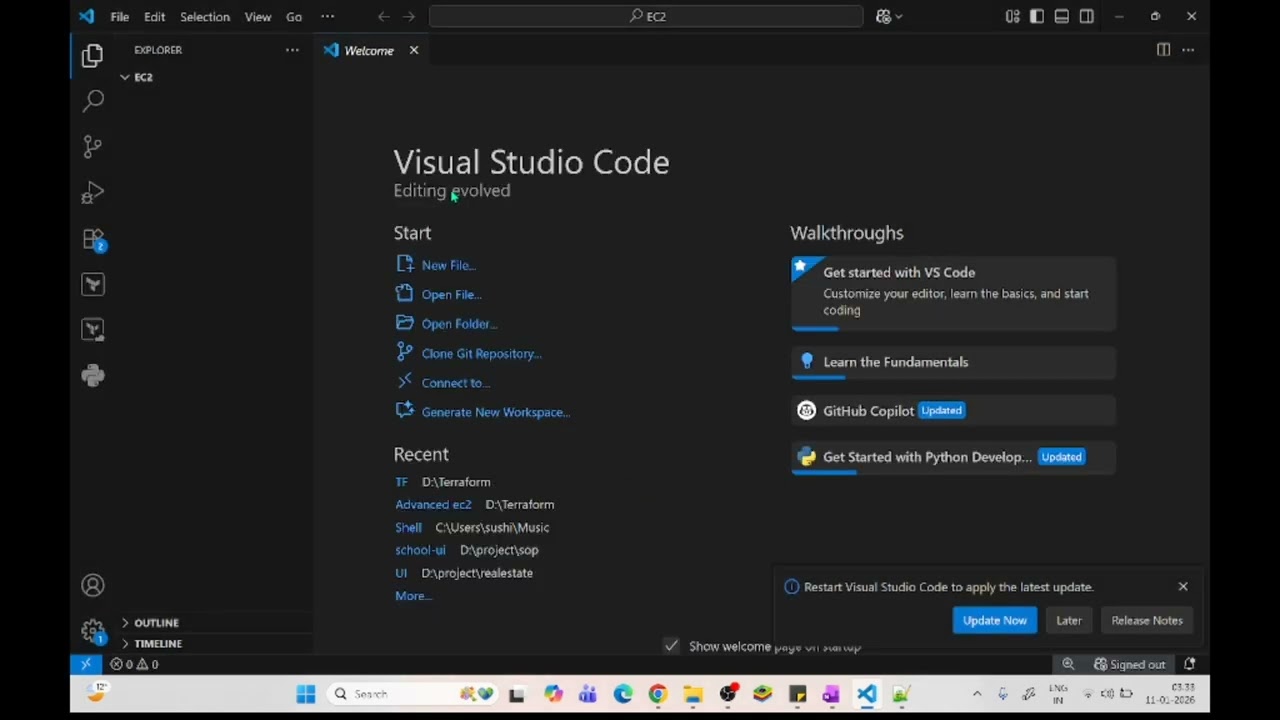Toggle Primary Side Bar visibility
Screen dimensions: 1280x720
coord(1037,16)
